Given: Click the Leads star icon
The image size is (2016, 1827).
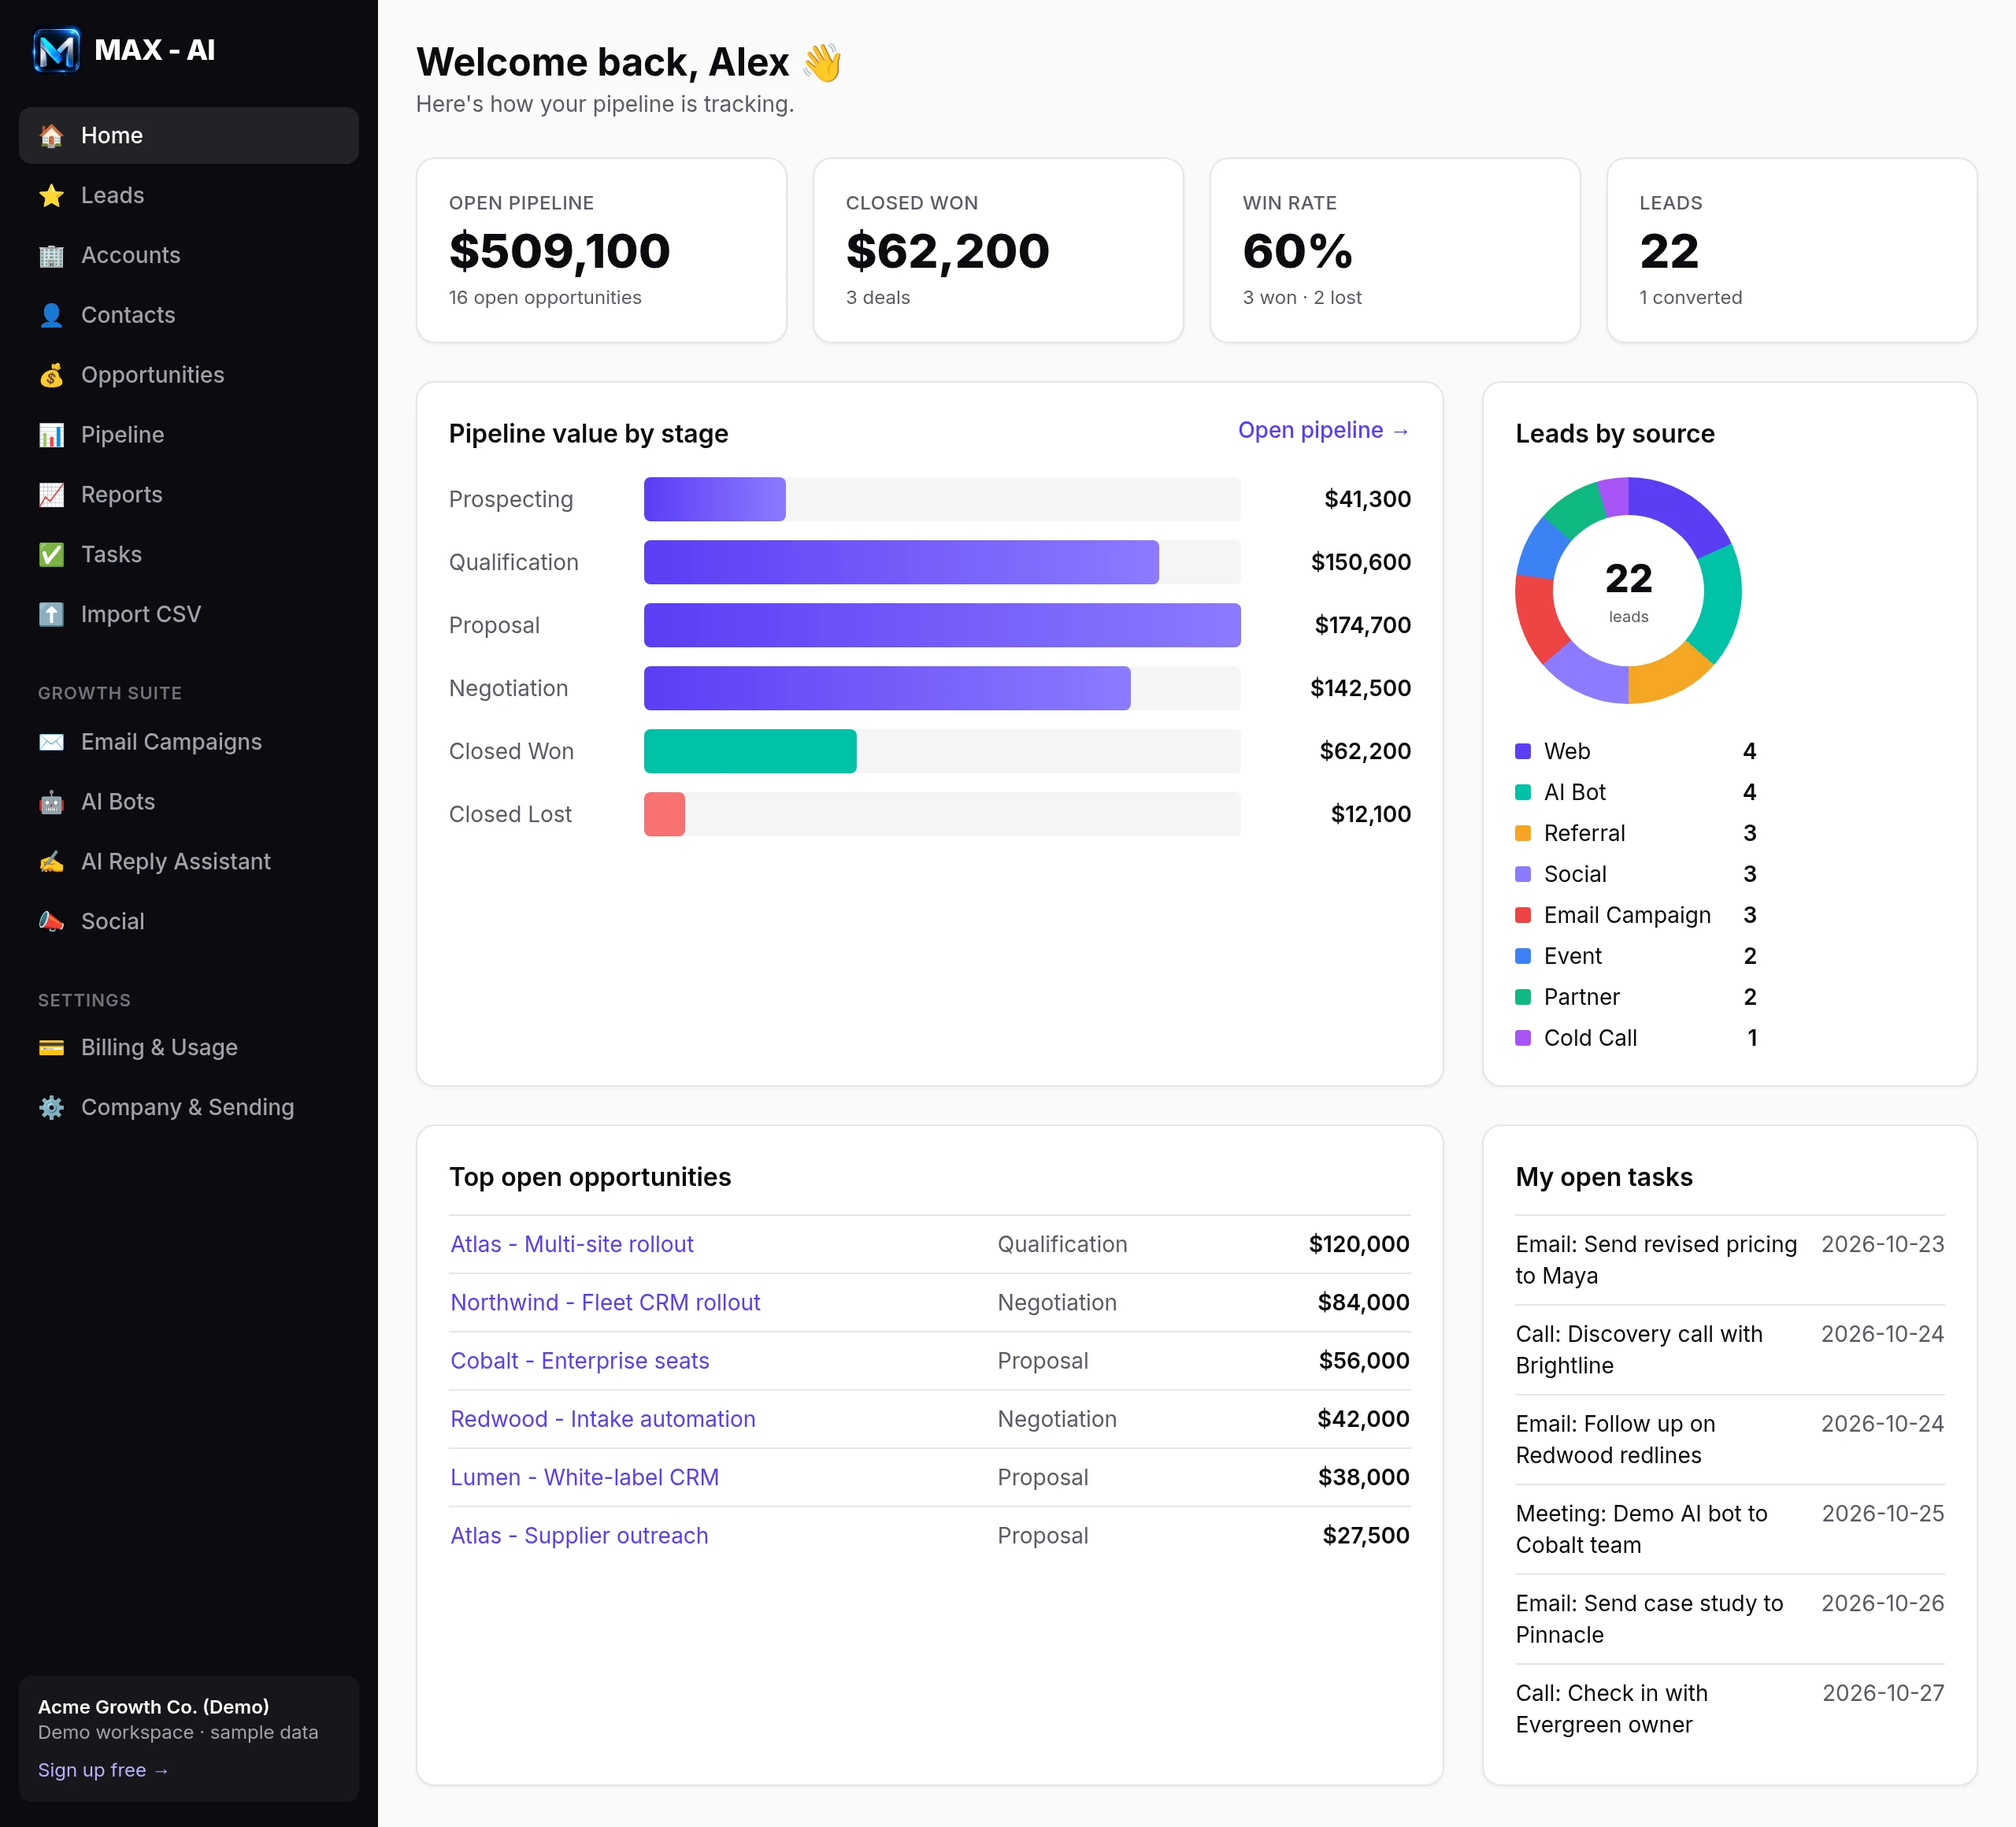Looking at the screenshot, I should click(51, 196).
